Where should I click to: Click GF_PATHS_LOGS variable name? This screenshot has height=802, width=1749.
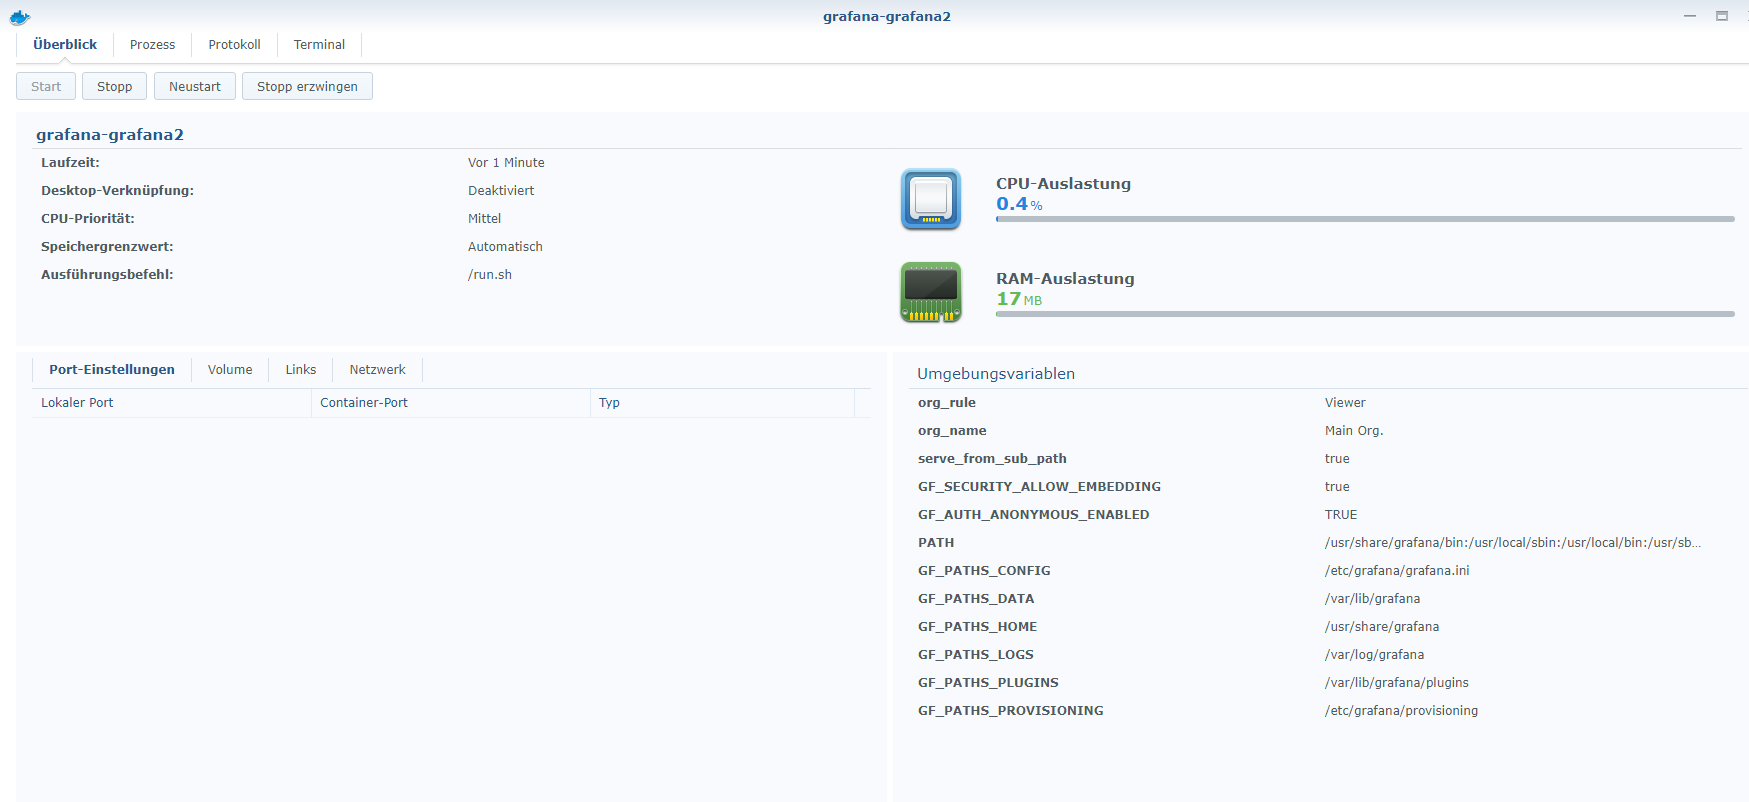(976, 654)
